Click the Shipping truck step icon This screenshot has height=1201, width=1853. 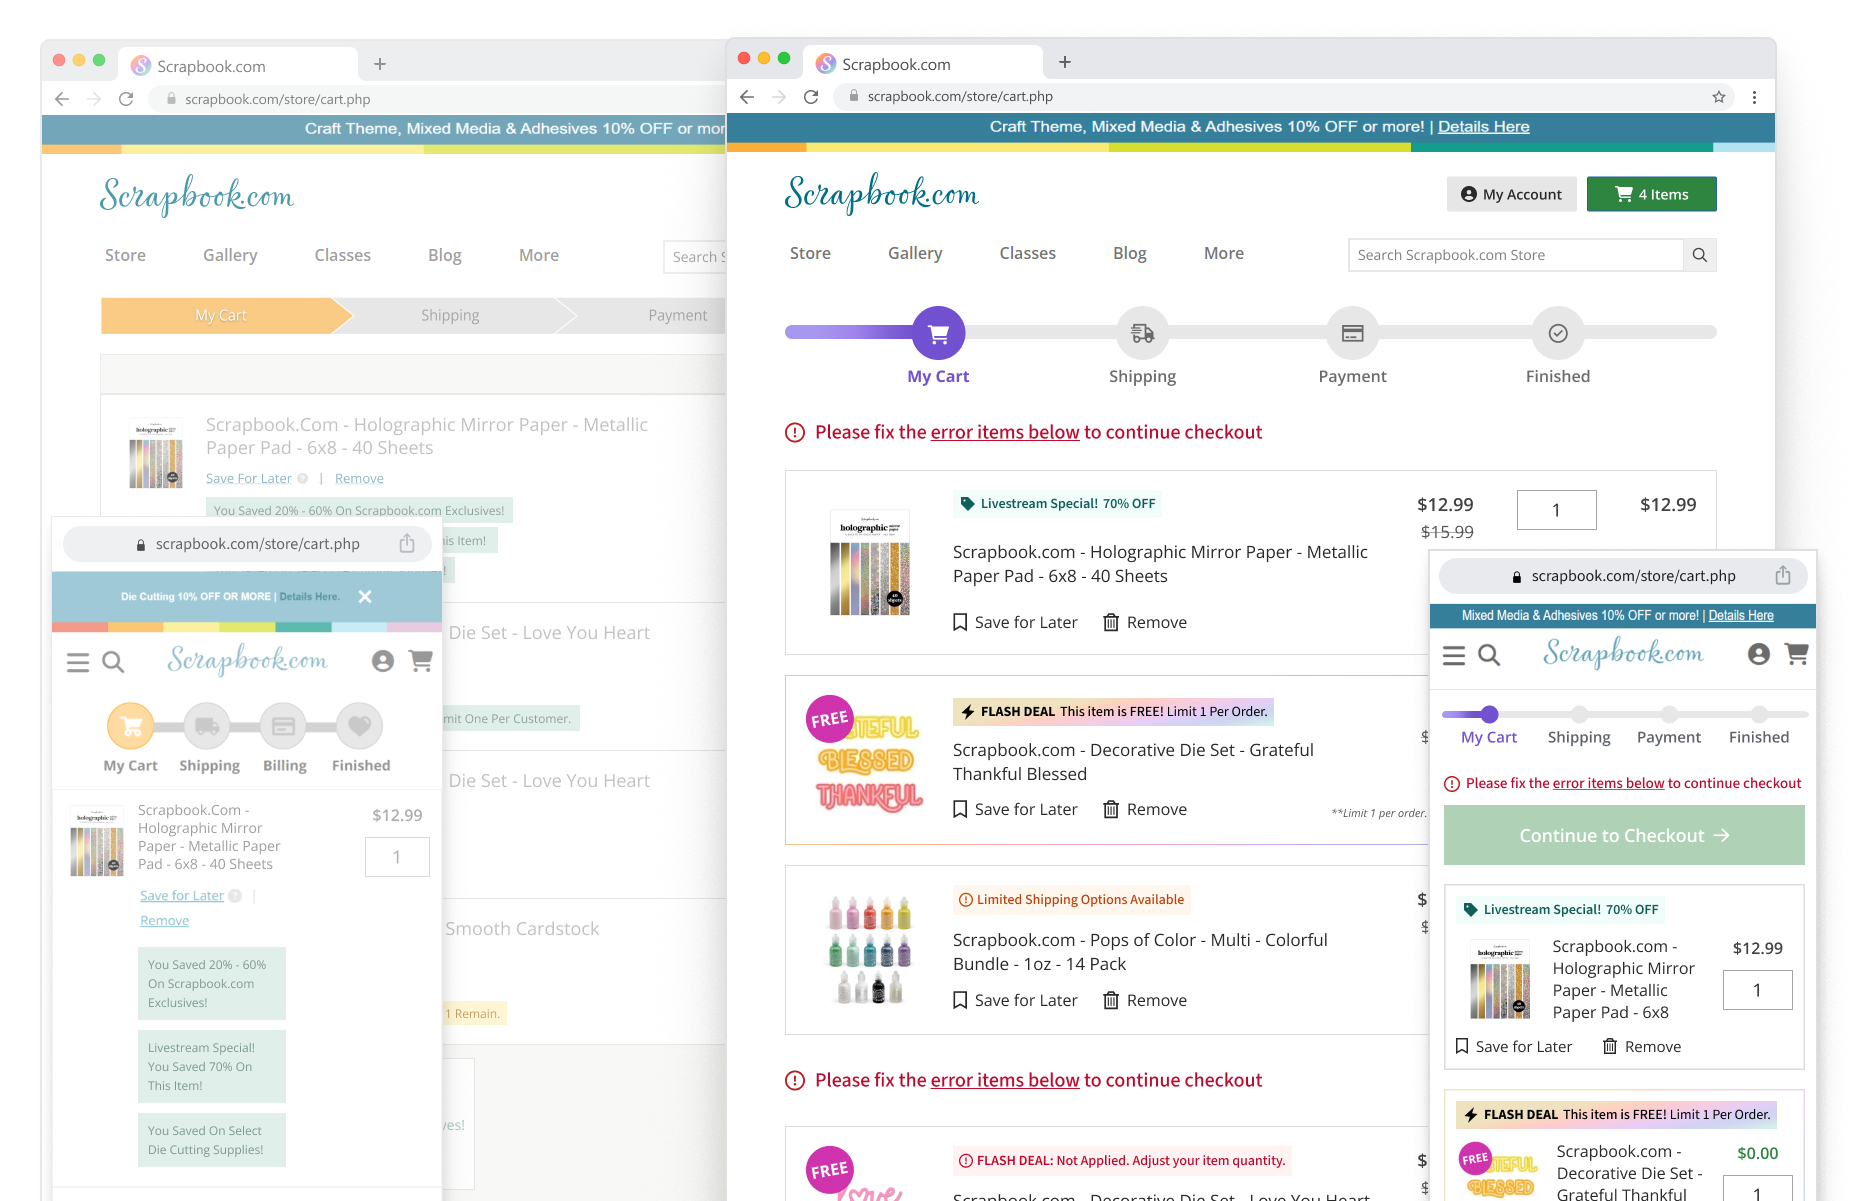[x=1142, y=333]
